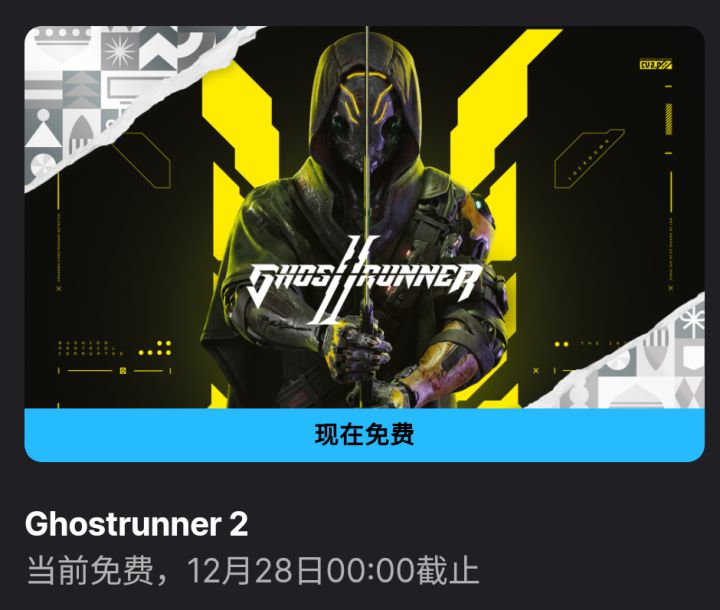Click the snowflake star in top-left decoration
The image size is (720, 610).
coord(120,53)
